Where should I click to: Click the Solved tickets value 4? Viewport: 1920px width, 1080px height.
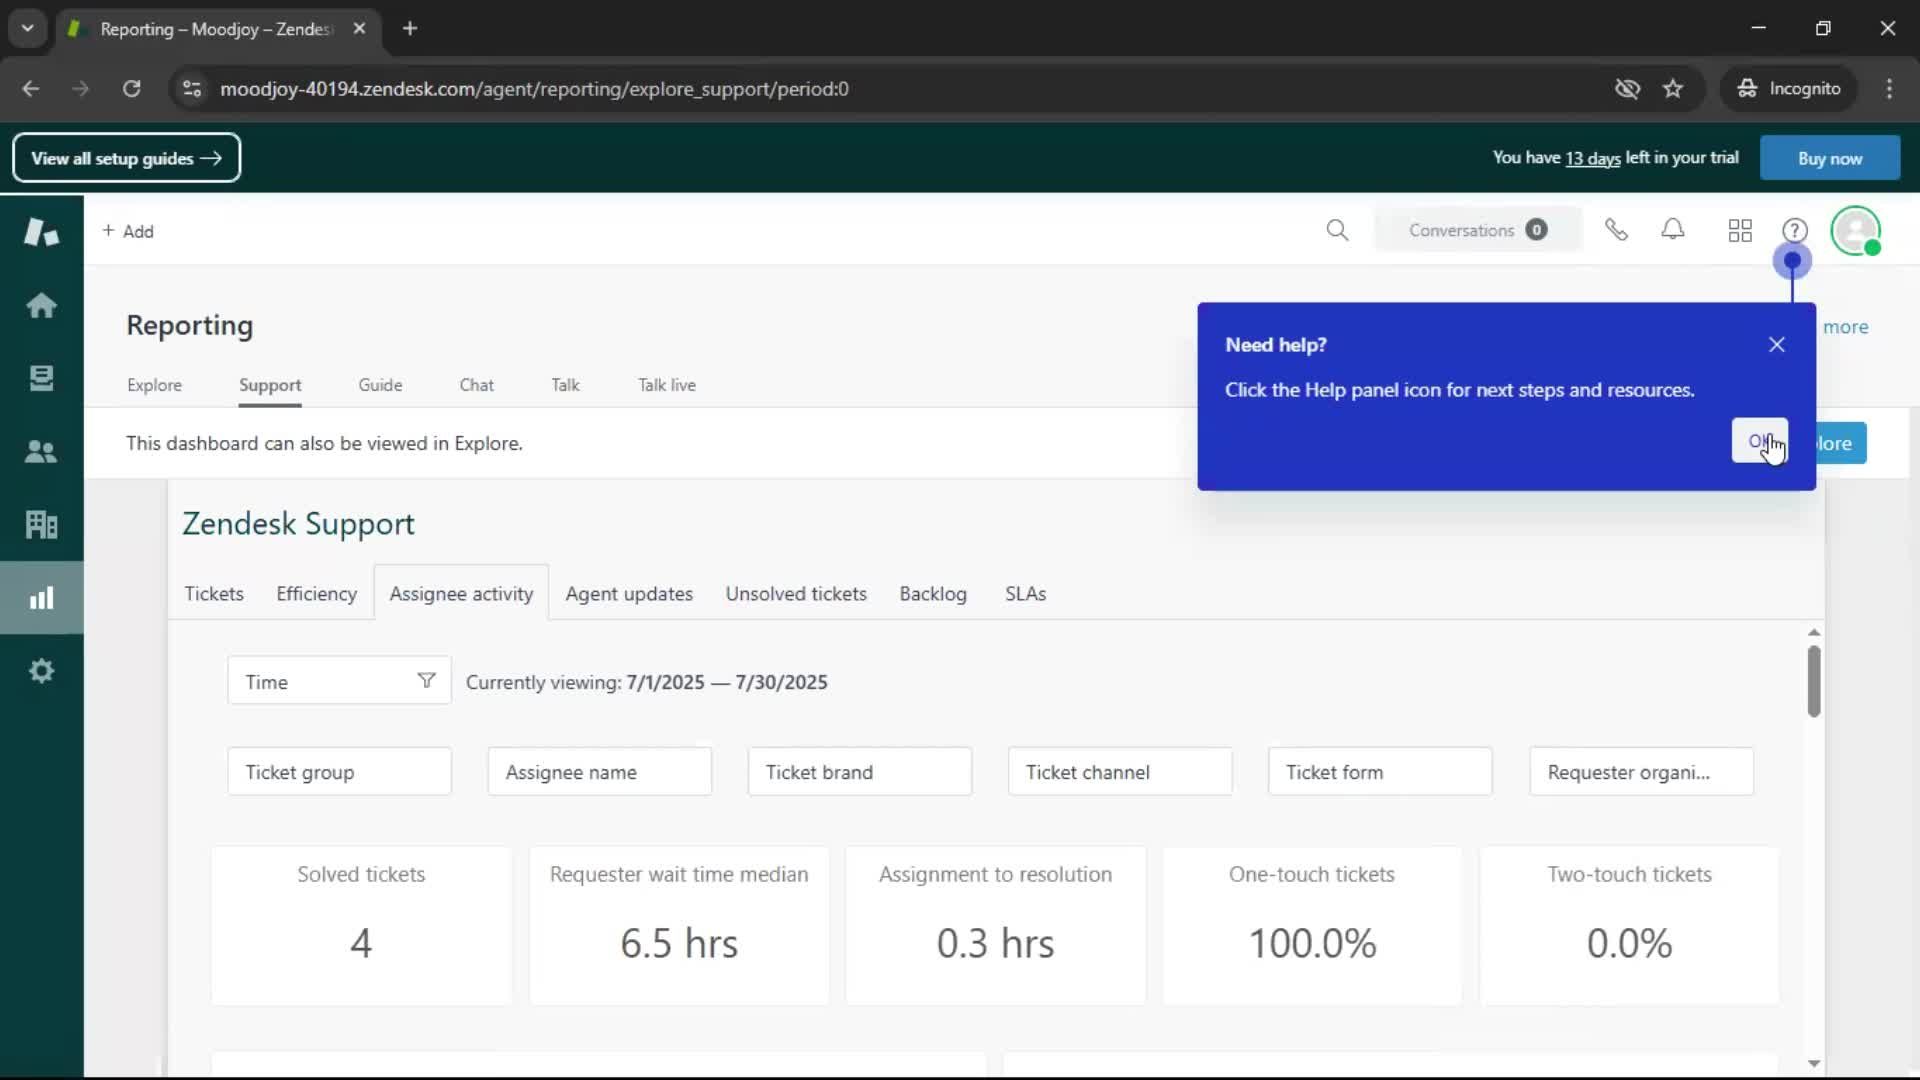(x=361, y=943)
